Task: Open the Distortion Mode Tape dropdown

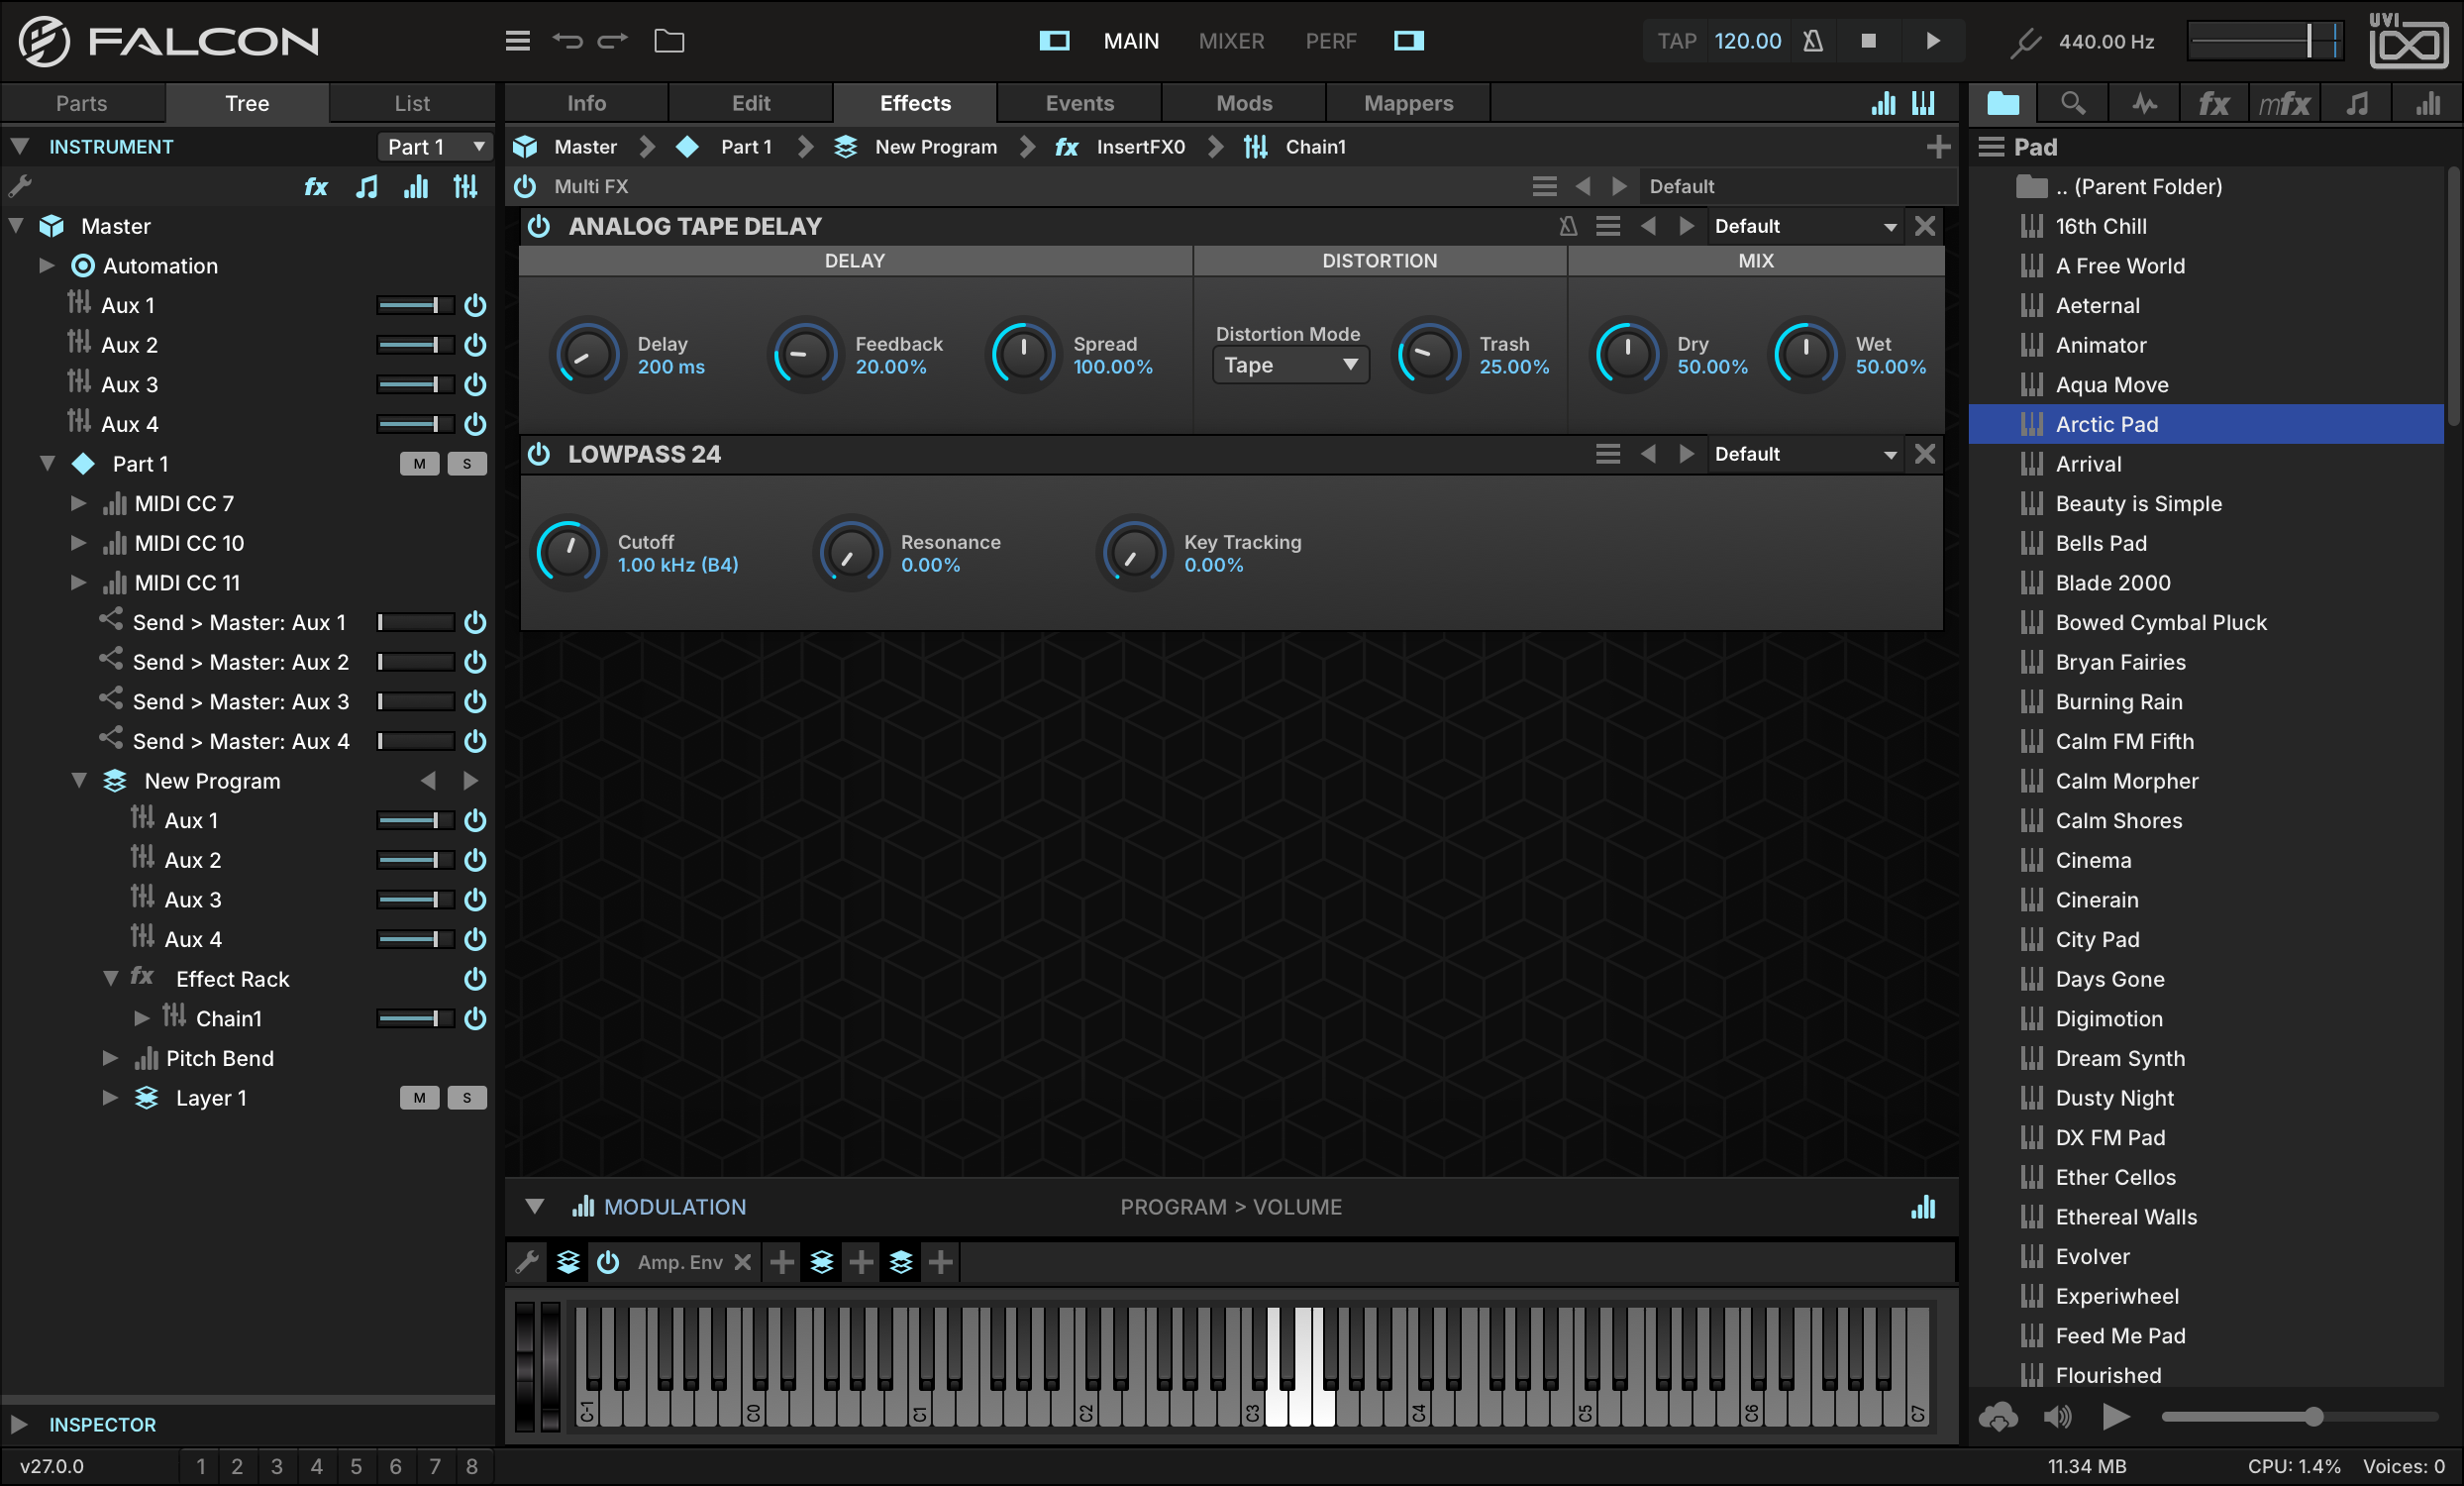Action: click(x=1290, y=365)
